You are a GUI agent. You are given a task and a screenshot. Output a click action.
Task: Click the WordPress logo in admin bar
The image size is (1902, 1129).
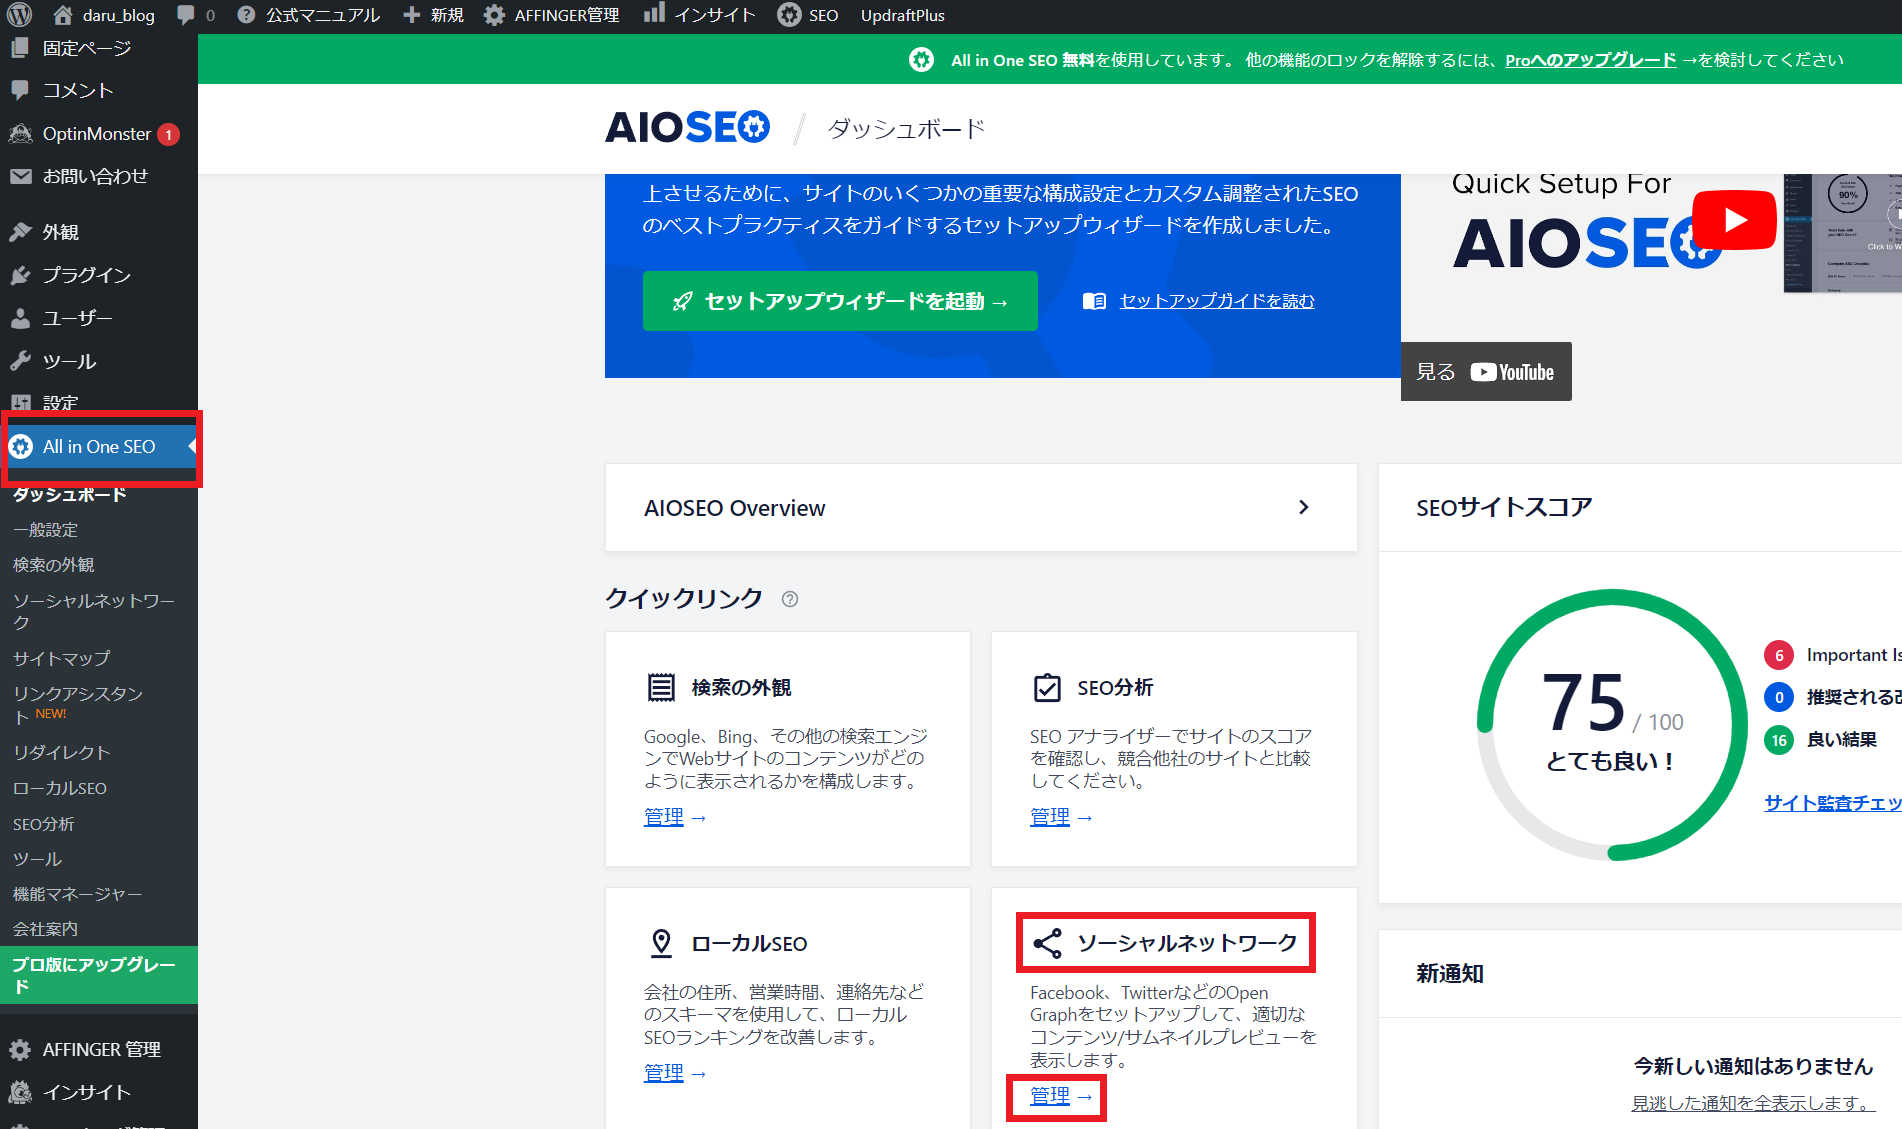(x=20, y=15)
